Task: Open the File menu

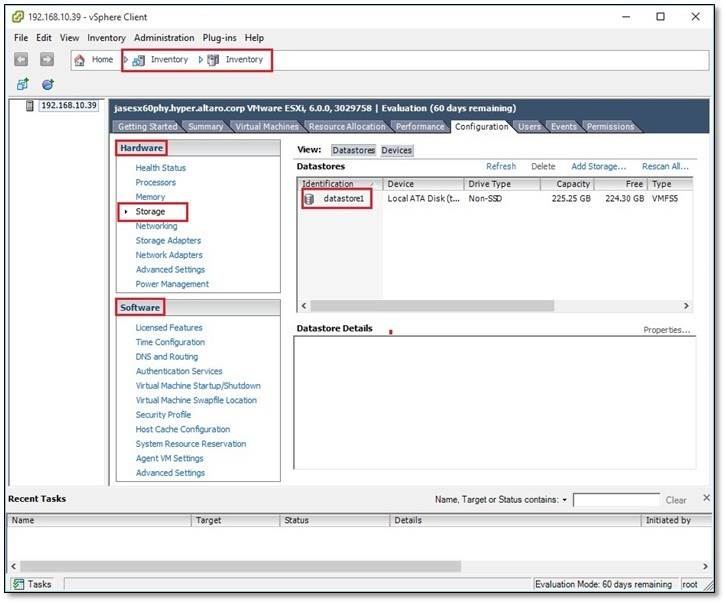Action: coord(21,38)
